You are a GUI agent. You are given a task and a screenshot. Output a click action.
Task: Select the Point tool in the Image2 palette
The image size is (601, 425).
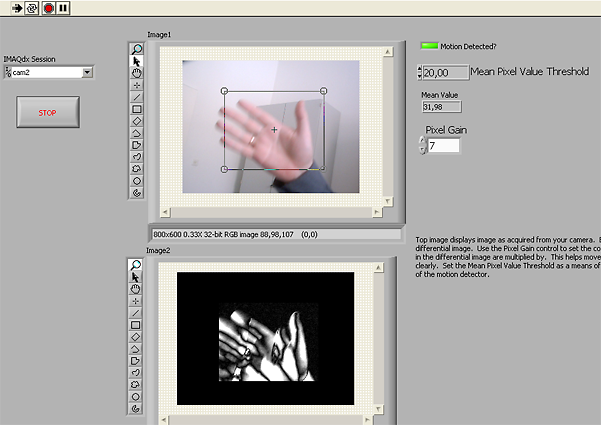135,301
